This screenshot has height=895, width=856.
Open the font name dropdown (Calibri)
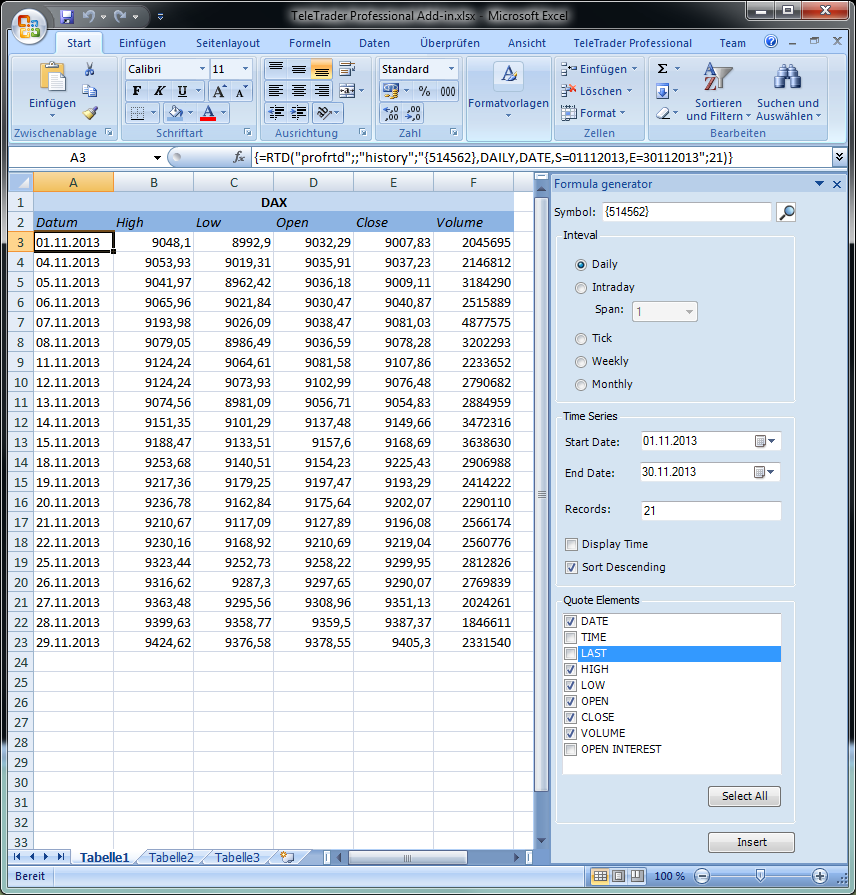pyautogui.click(x=202, y=69)
